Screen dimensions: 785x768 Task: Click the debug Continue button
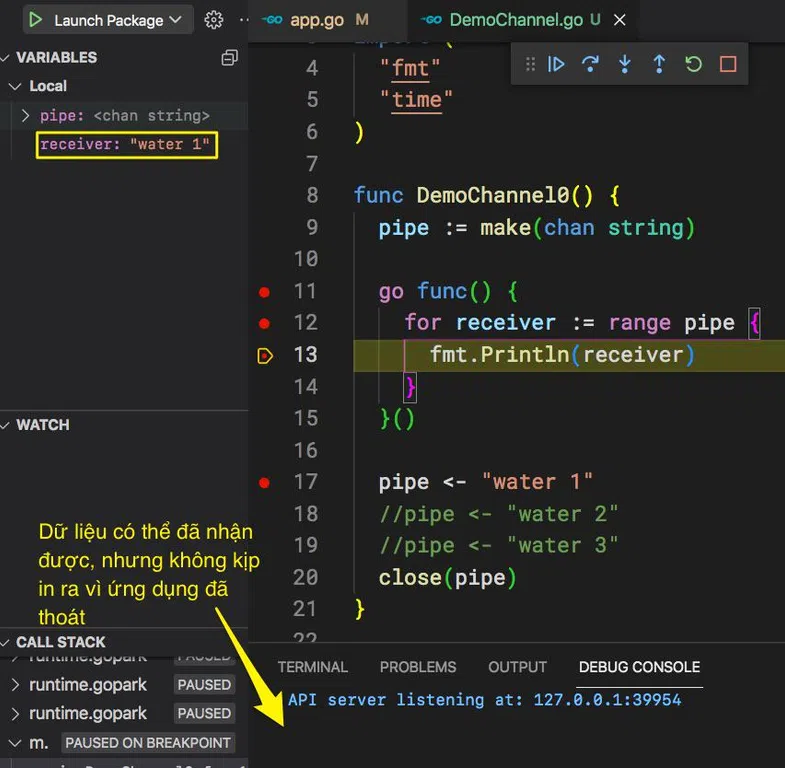click(x=557, y=64)
